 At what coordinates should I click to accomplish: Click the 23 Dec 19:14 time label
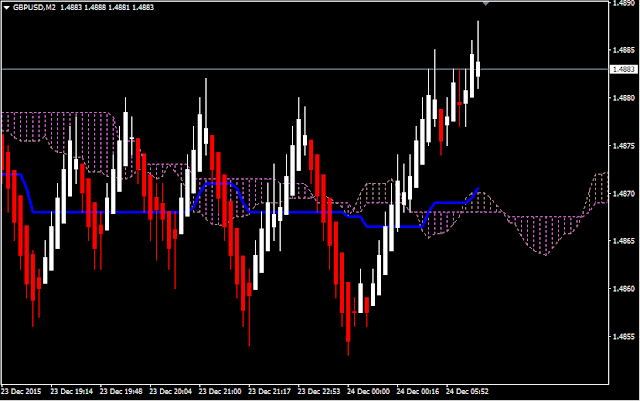71,391
